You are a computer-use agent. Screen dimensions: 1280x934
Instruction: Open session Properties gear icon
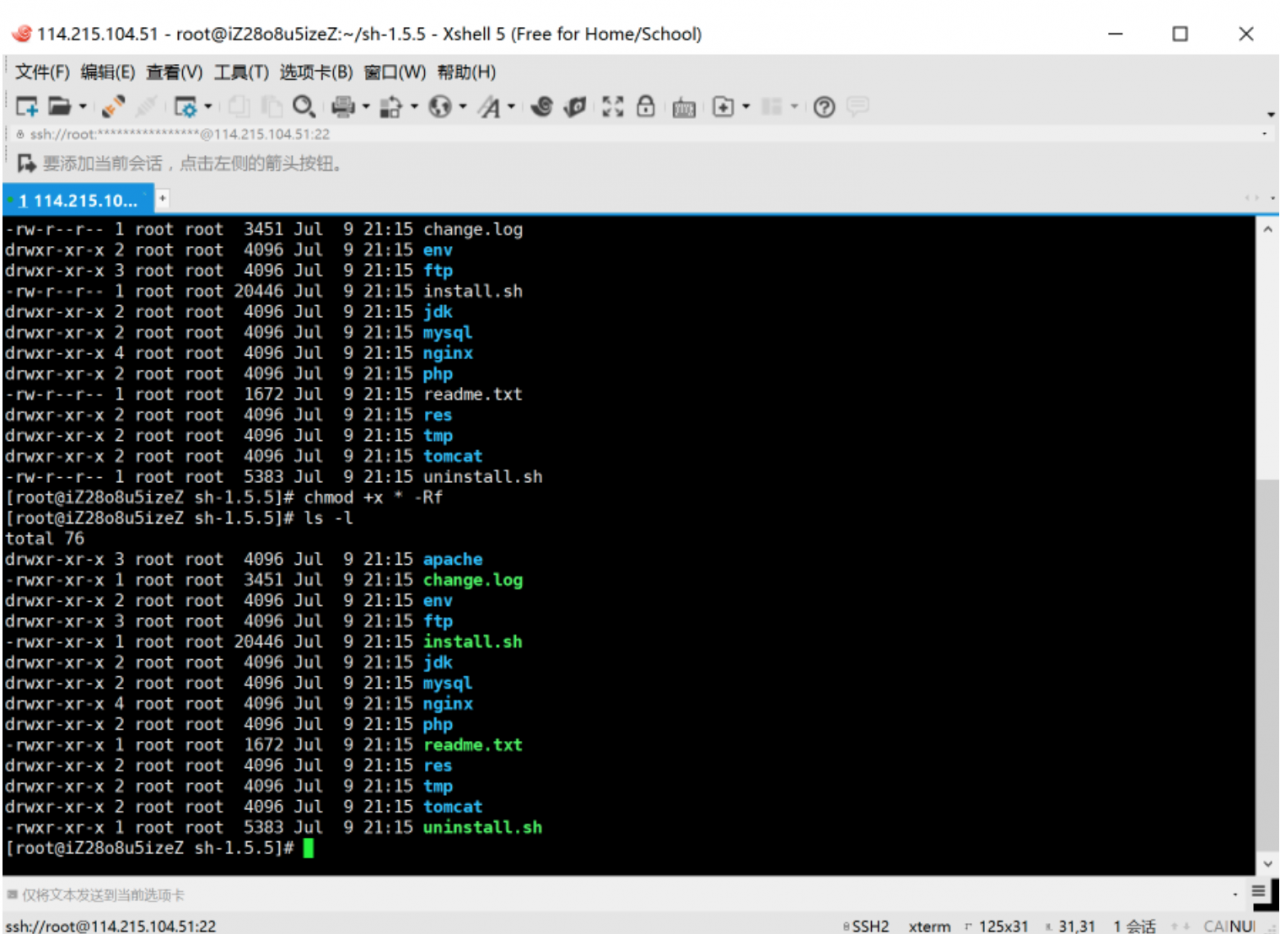point(186,106)
